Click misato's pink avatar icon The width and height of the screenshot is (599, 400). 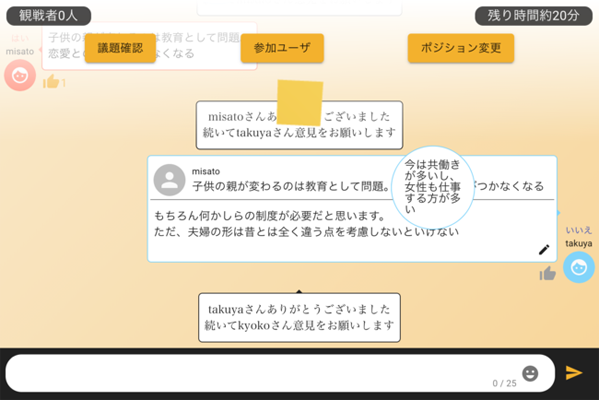(x=20, y=75)
